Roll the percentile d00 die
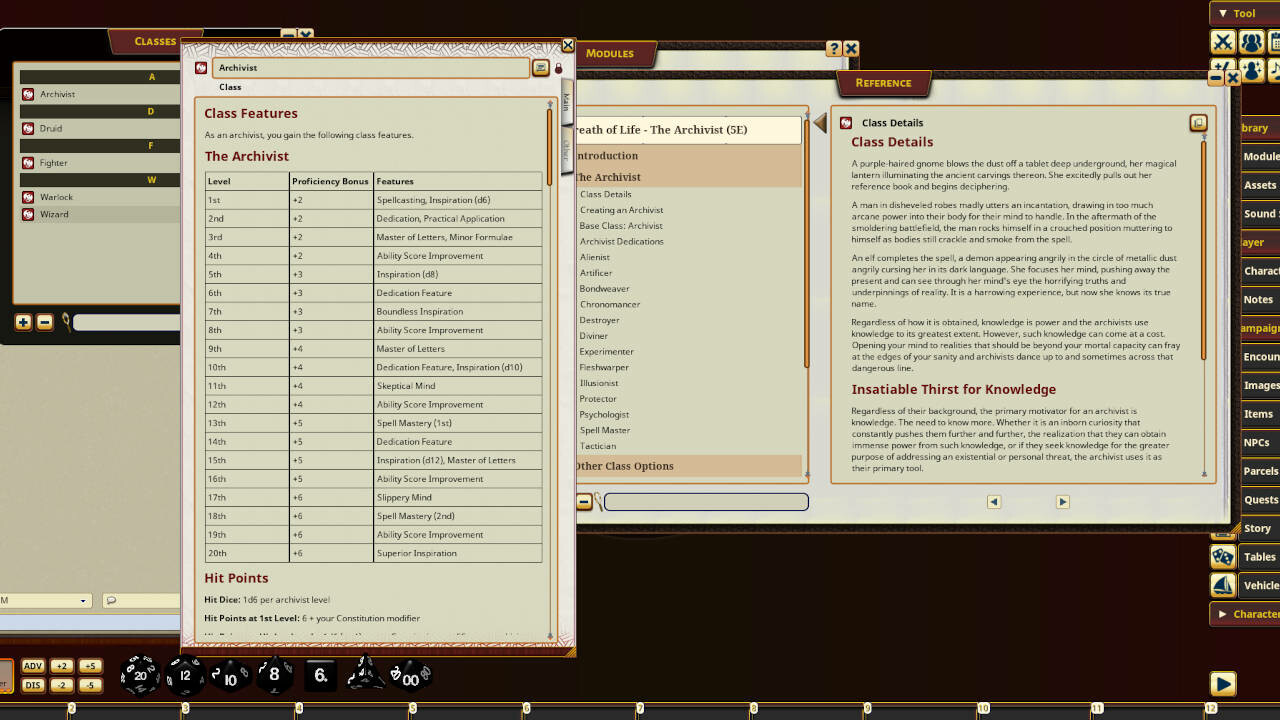Screen dimensions: 1280x720 tap(408, 676)
